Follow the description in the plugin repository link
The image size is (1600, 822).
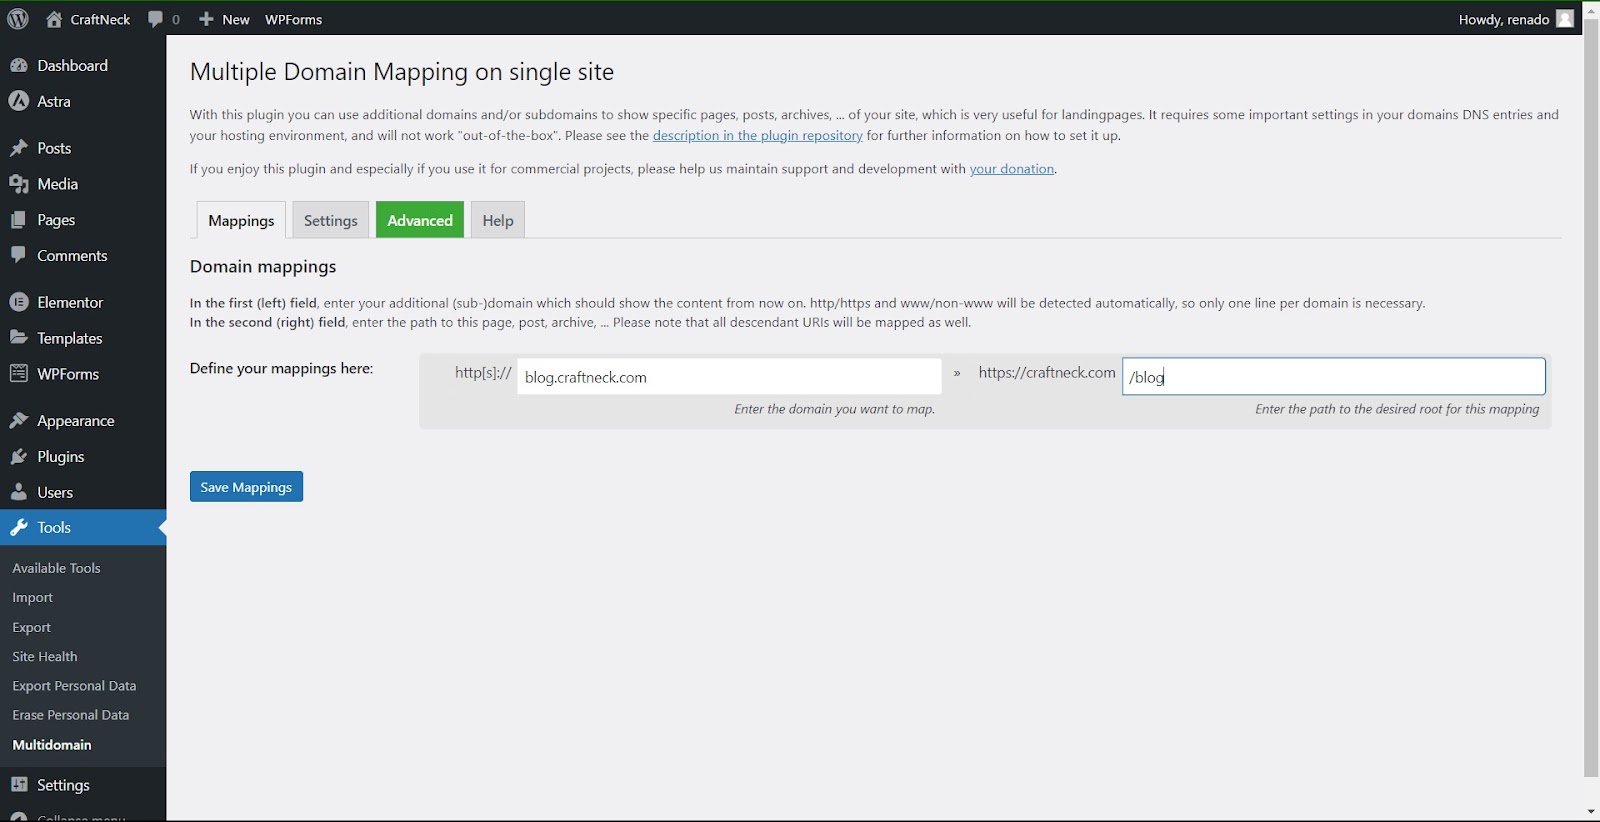[x=757, y=136]
